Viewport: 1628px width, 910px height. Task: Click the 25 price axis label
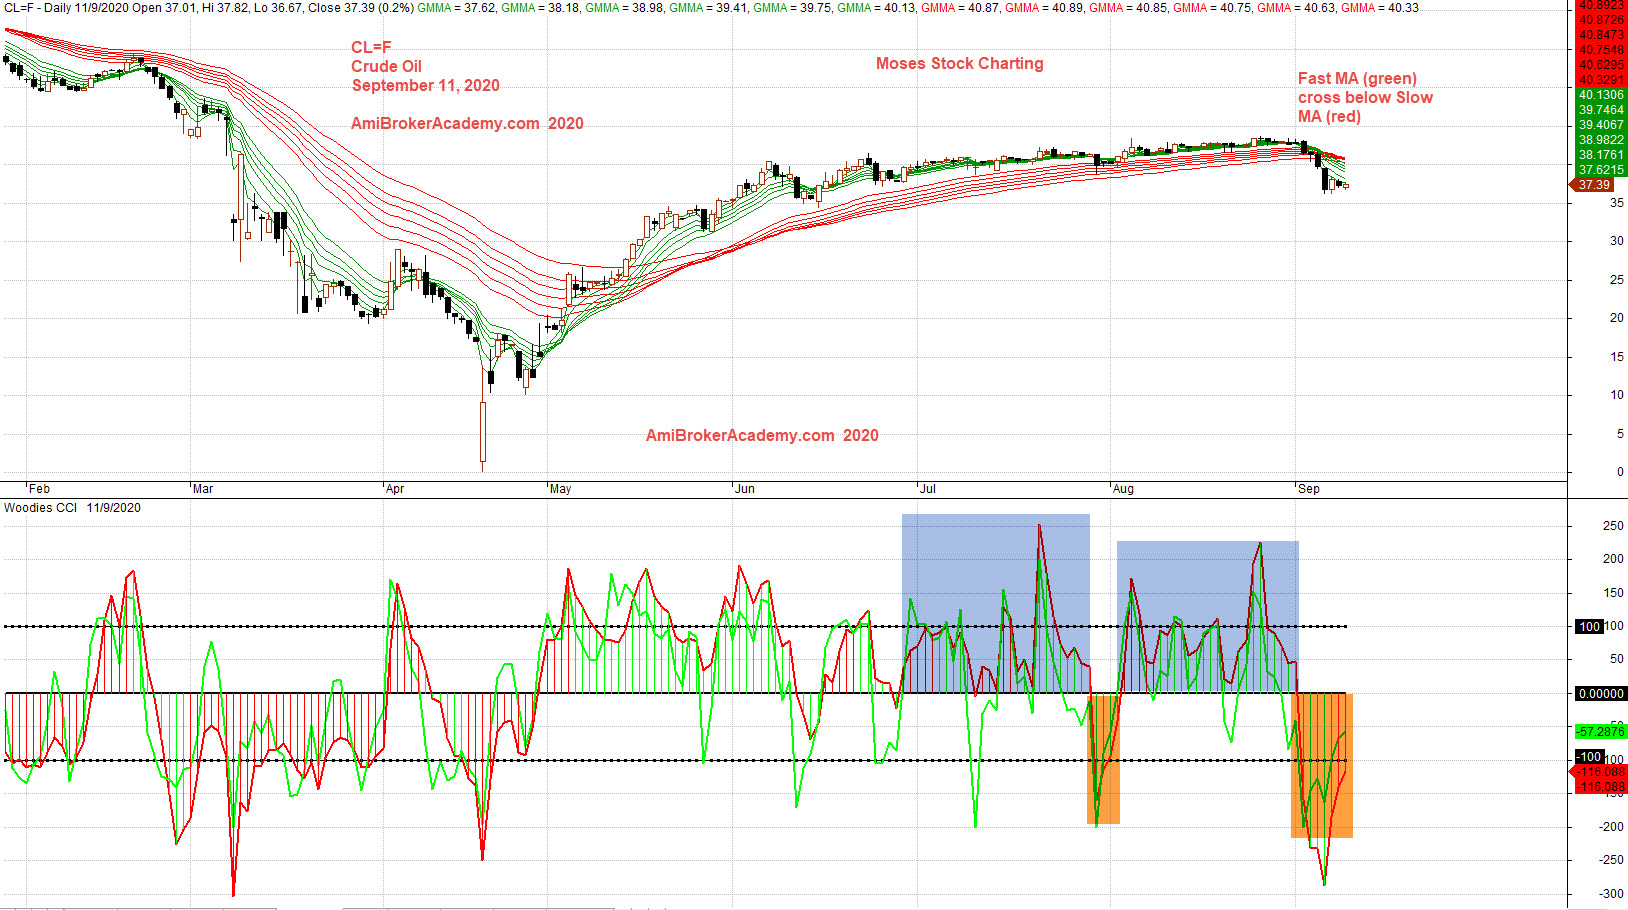1617,280
